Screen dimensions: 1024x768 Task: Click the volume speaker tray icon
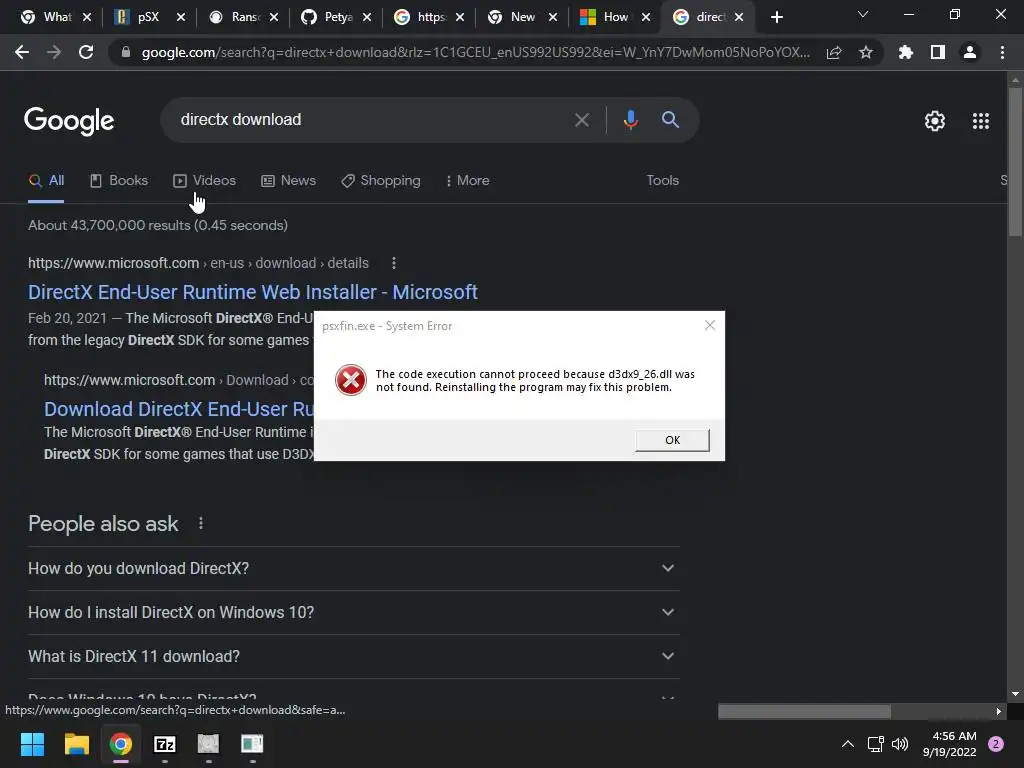coord(900,744)
